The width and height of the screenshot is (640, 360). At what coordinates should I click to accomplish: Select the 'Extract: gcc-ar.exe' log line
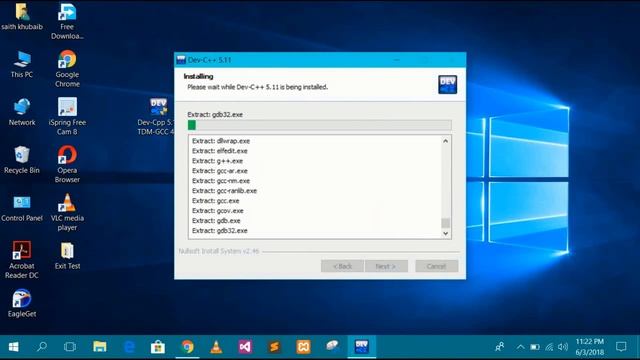tap(220, 171)
